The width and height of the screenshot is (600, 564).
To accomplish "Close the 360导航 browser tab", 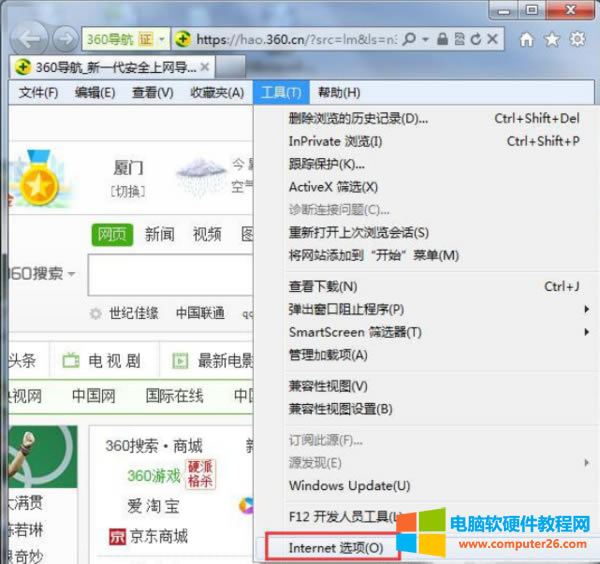I will coord(205,67).
